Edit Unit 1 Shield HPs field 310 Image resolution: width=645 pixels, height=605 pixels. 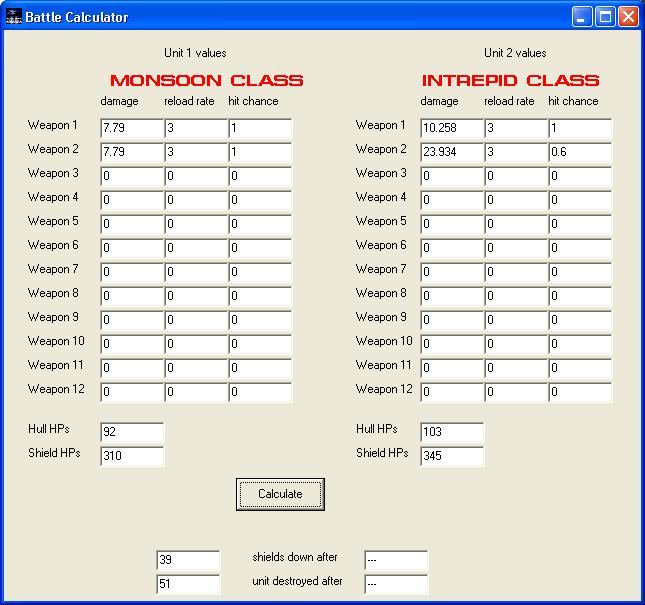pos(132,456)
